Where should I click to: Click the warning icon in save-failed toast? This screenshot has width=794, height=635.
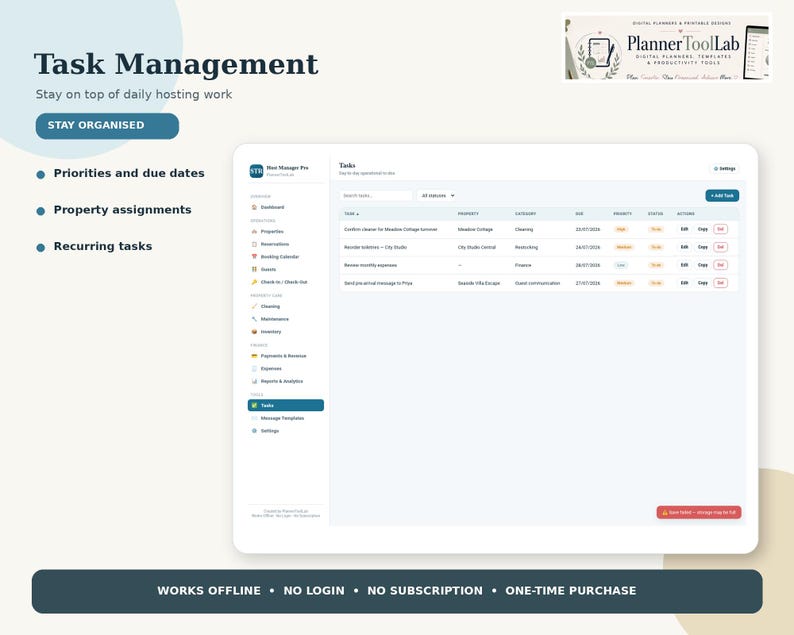pyautogui.click(x=665, y=512)
